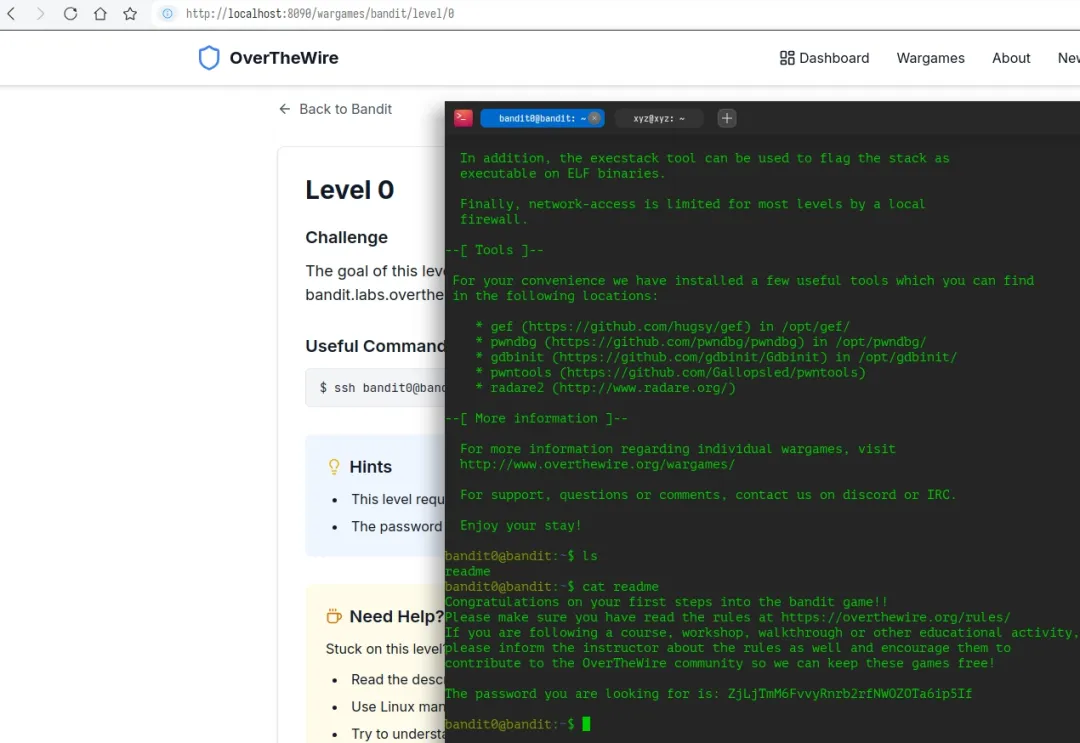
Task: Click the Hints heading text
Action: (x=371, y=467)
